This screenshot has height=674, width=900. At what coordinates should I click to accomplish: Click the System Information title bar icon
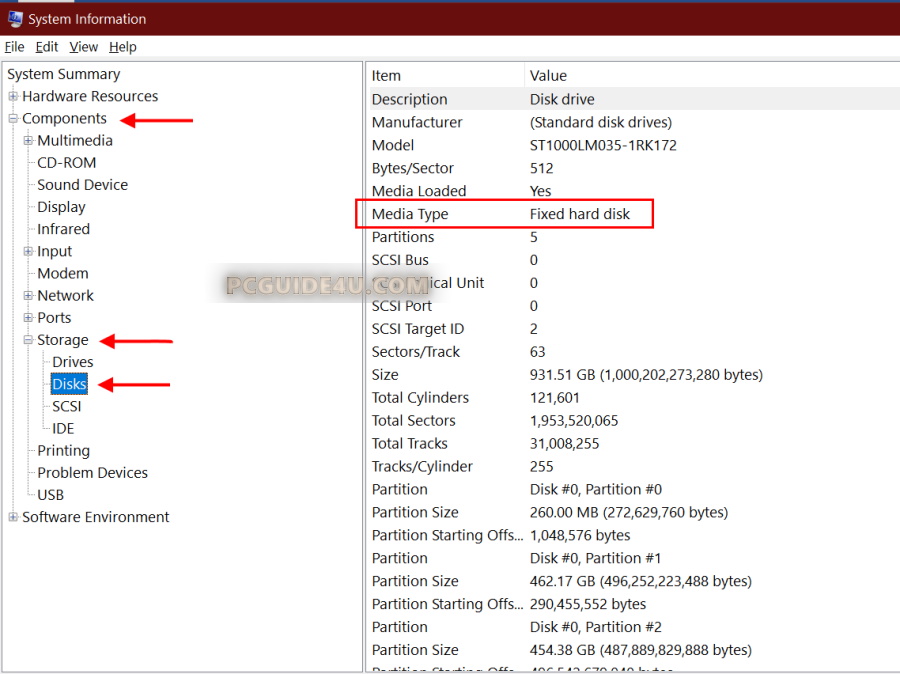[x=15, y=19]
